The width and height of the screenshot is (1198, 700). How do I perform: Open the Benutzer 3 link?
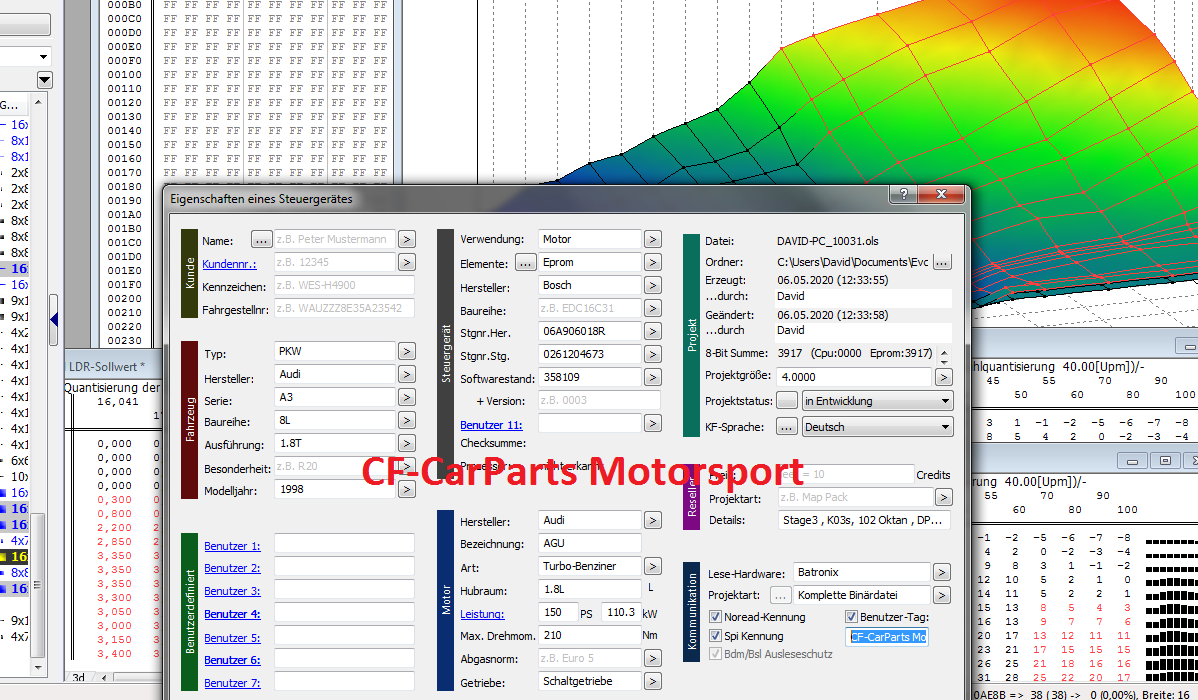coord(232,591)
